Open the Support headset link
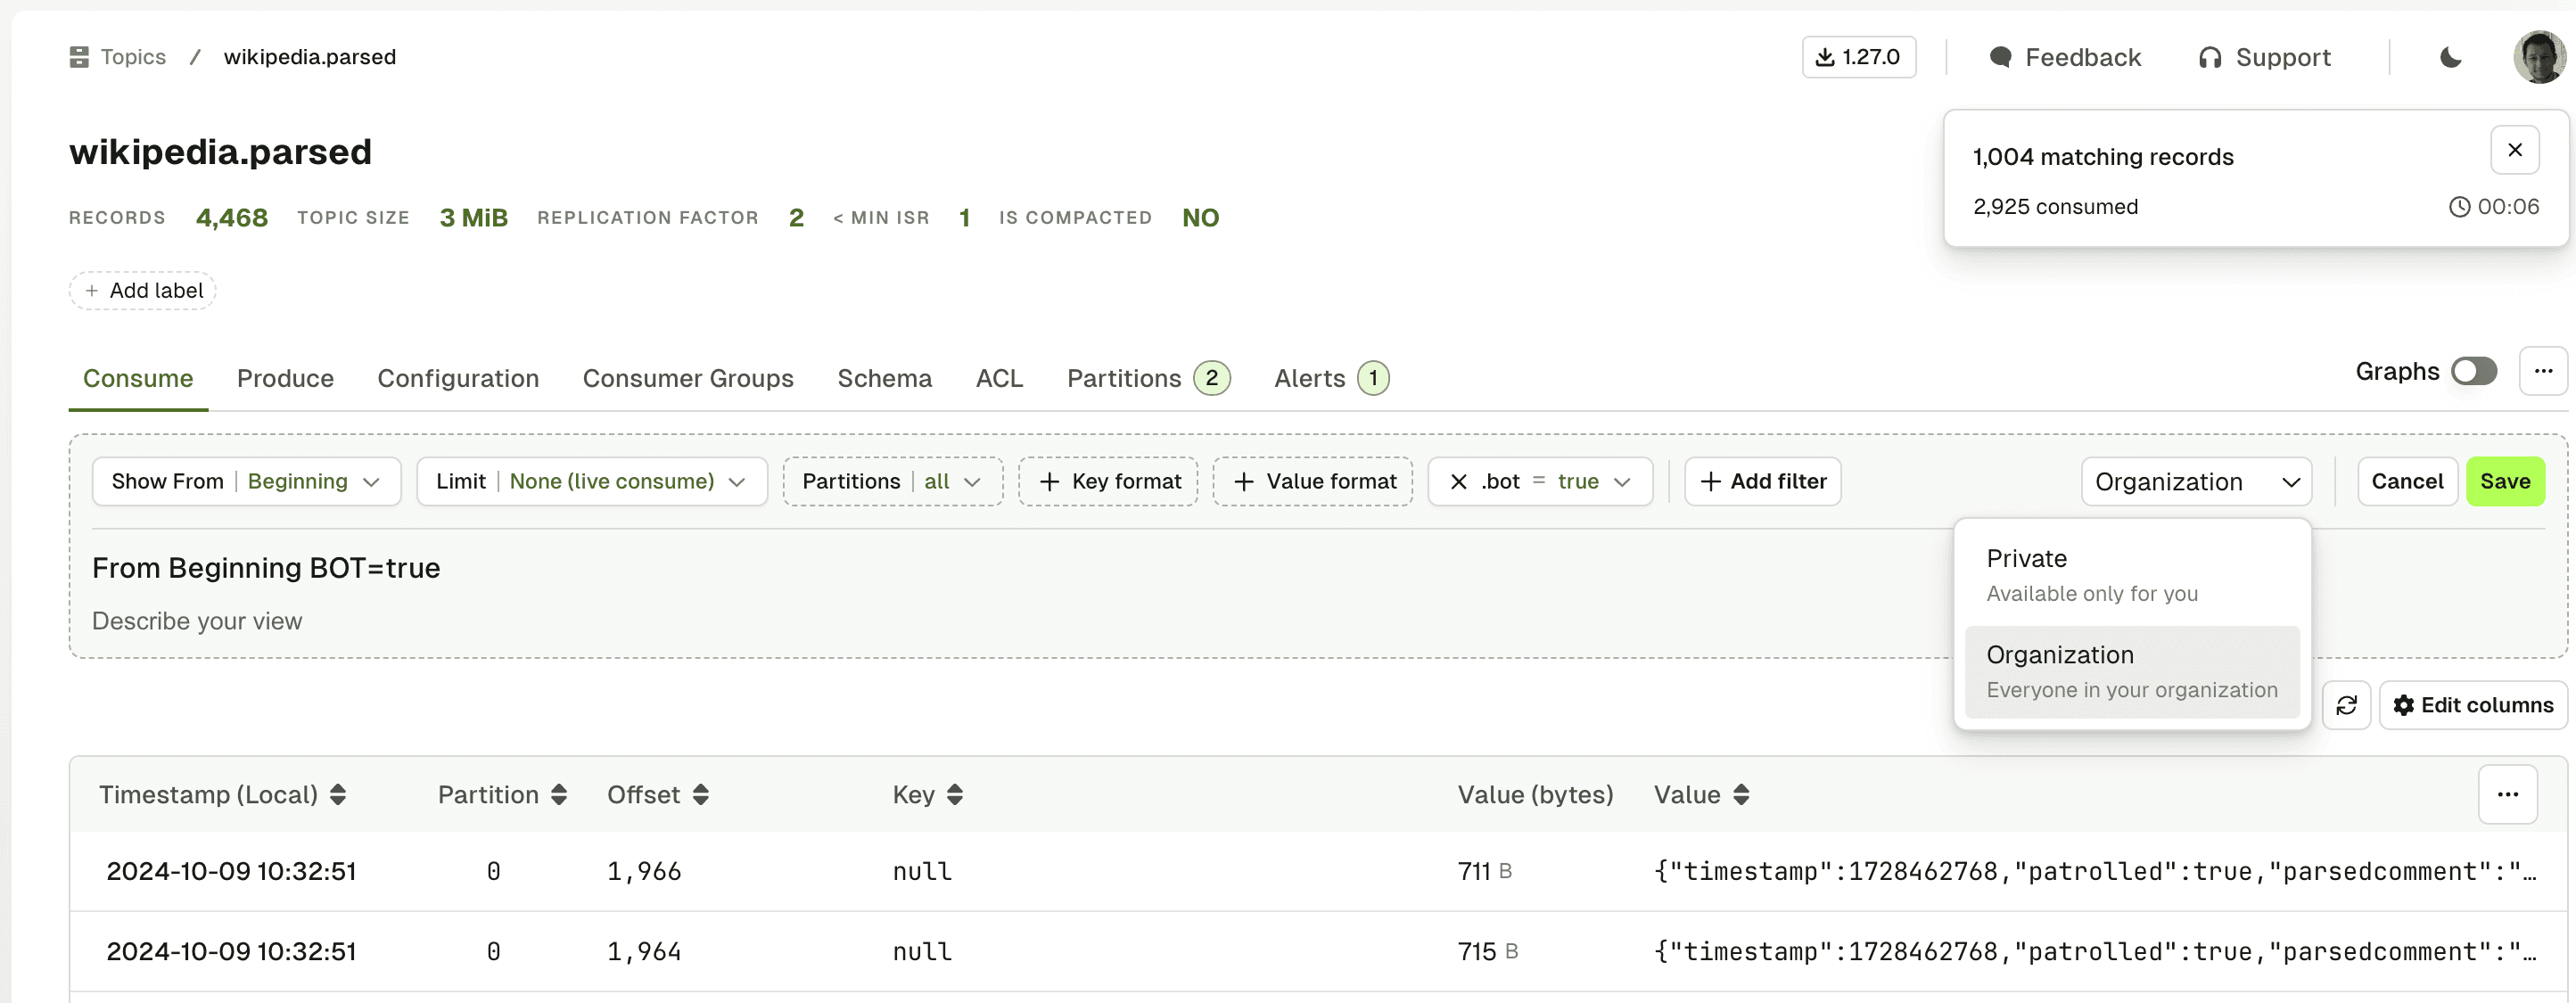The height and width of the screenshot is (1003, 2576). tap(2264, 57)
